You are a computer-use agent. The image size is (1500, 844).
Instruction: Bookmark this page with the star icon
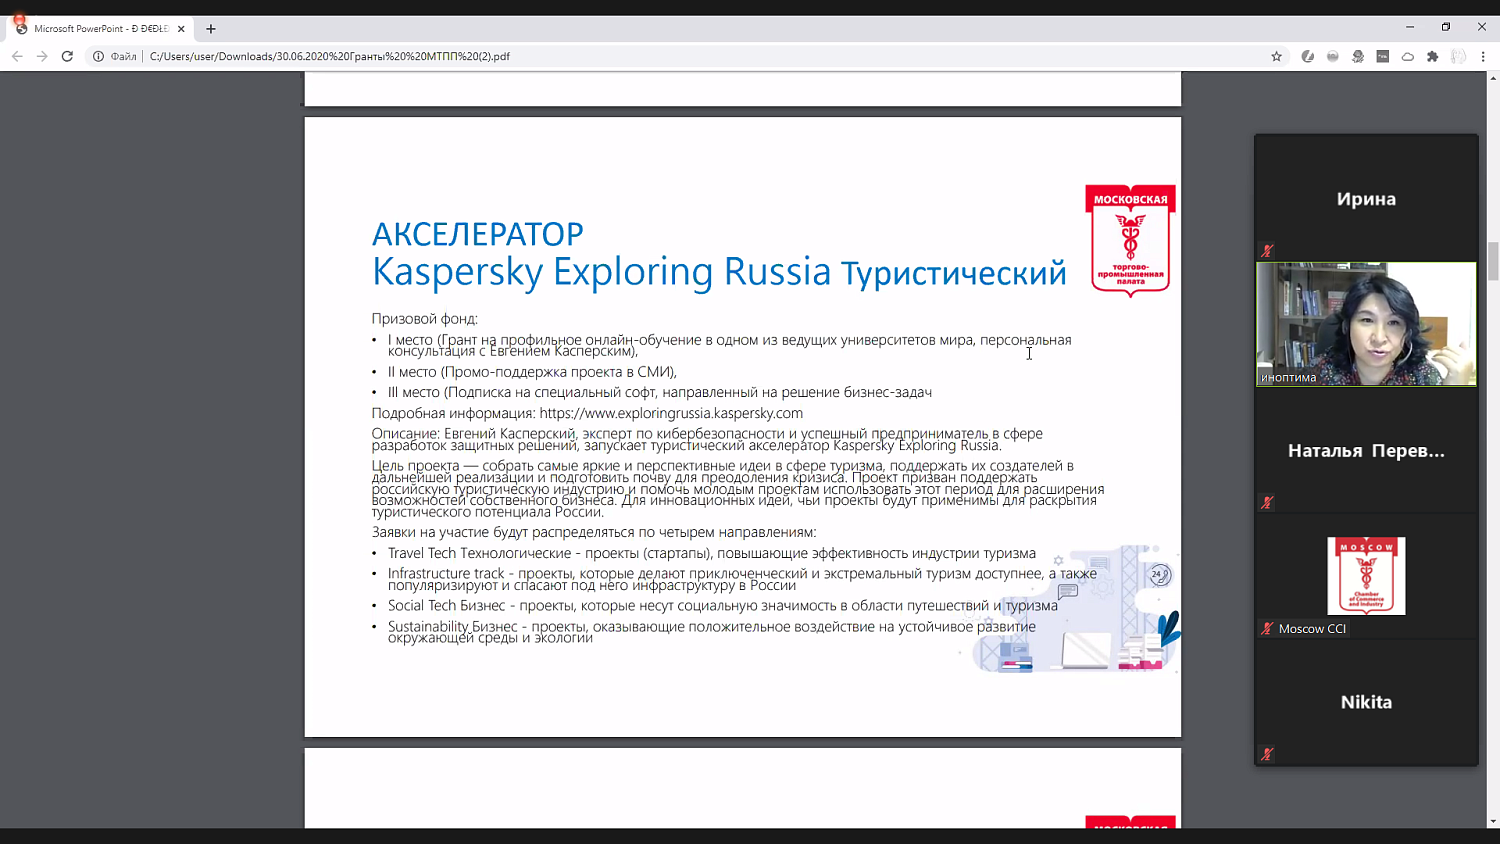(1277, 56)
